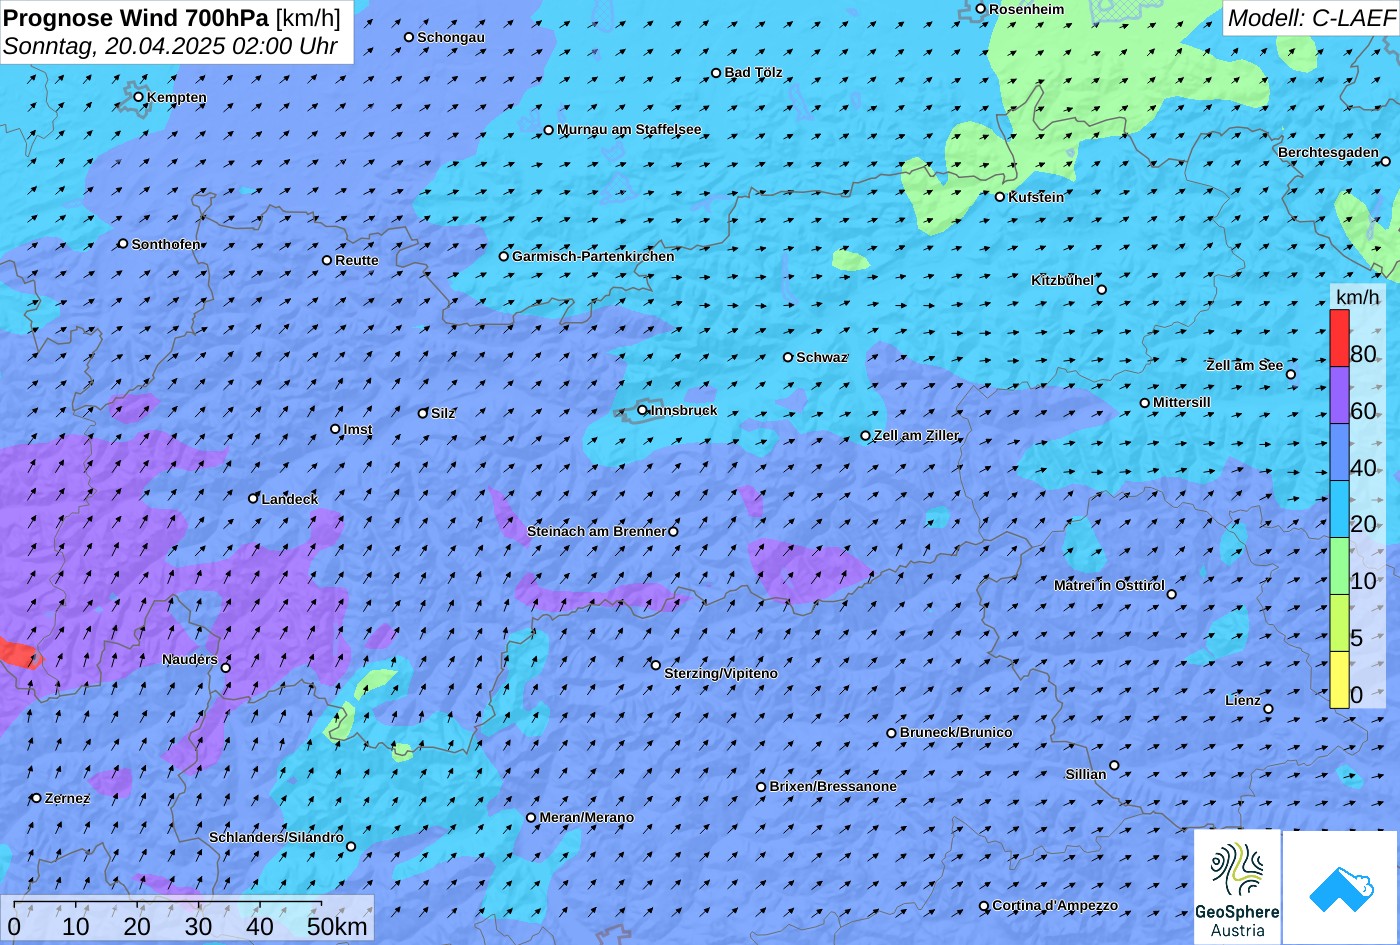Click the dark green 10 km/h legend swatch
This screenshot has height=945, width=1400.
1339,566
